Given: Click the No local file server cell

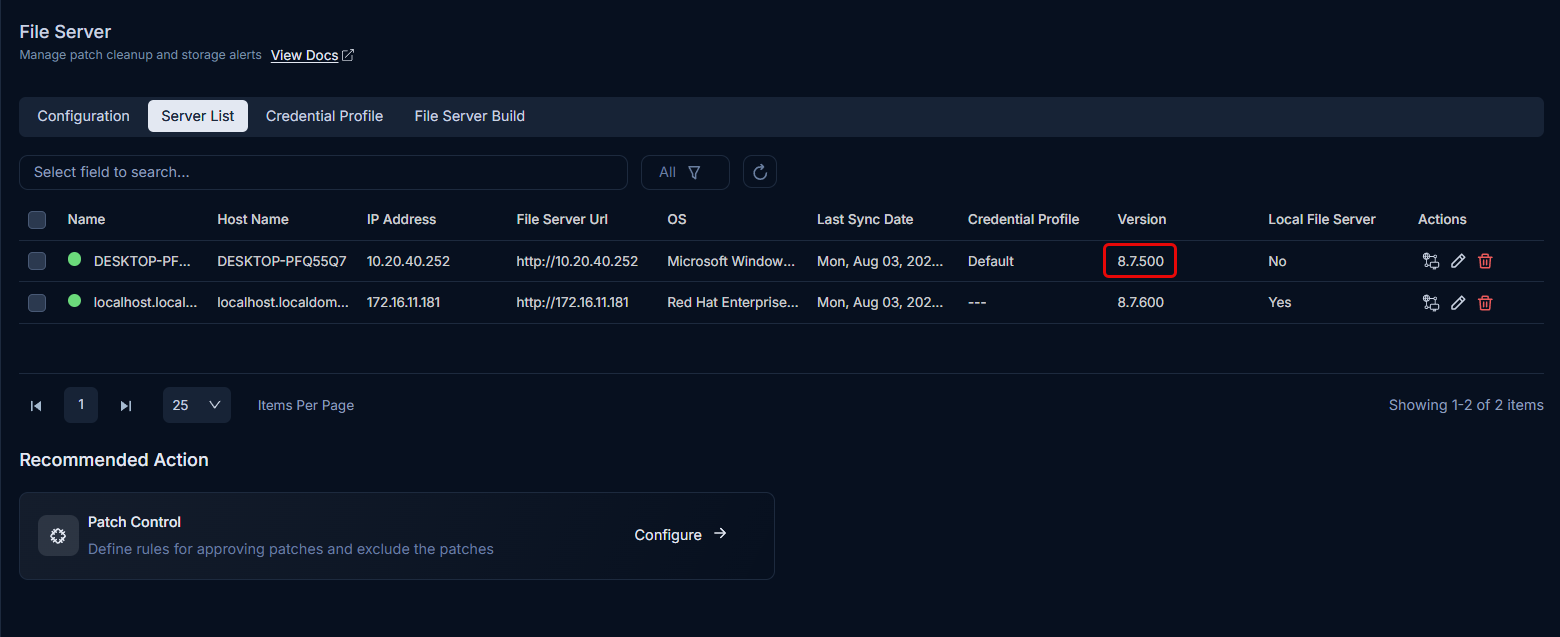Looking at the screenshot, I should [1277, 261].
